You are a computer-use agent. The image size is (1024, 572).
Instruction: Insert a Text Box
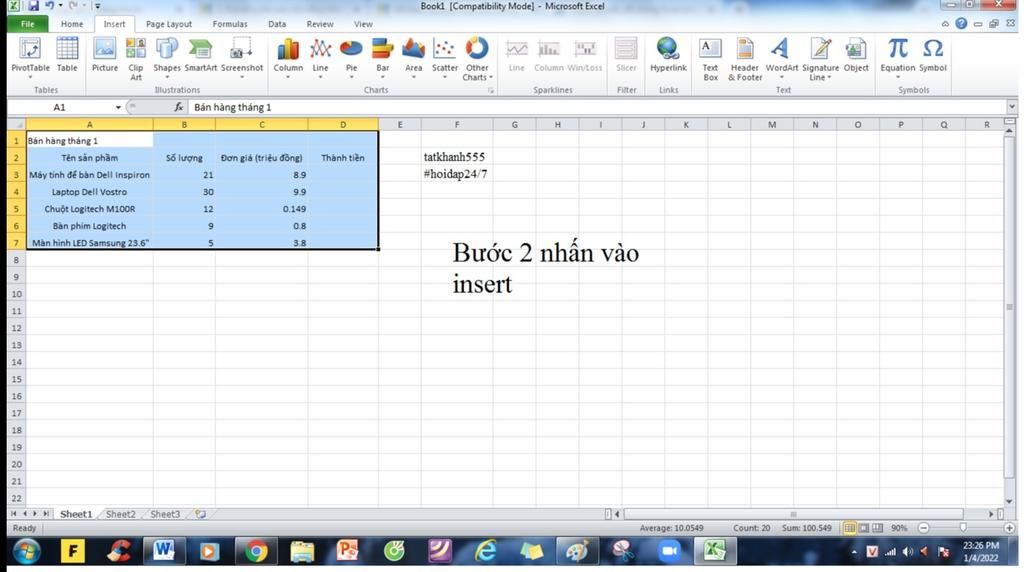pos(710,59)
